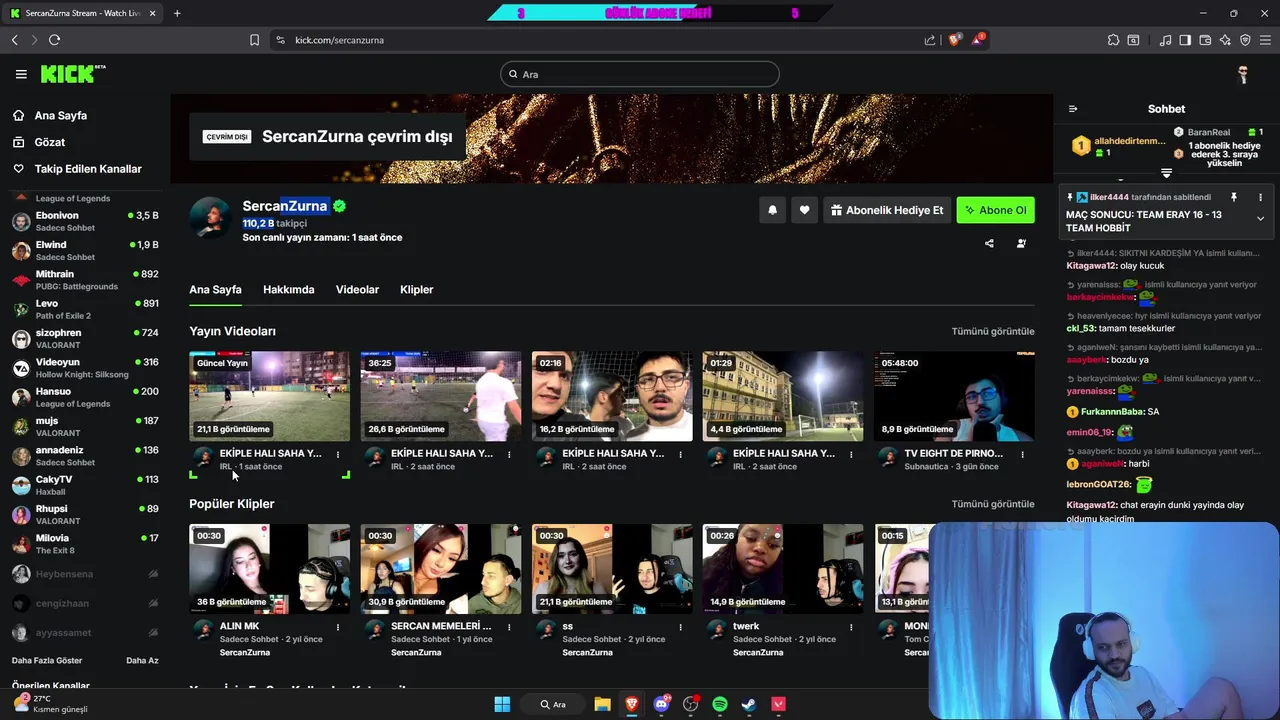This screenshot has width=1280, height=720.
Task: Open the user profile avatar menu
Action: coord(1243,74)
